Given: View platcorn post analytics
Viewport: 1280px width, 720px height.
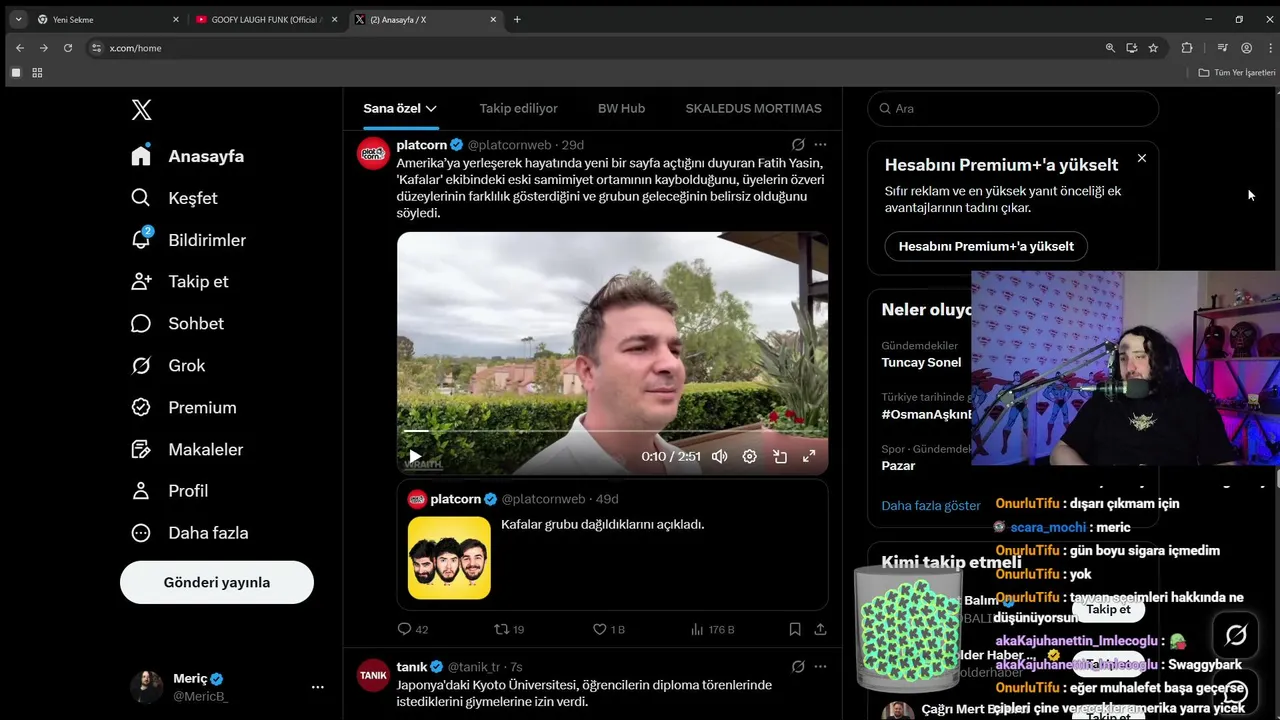Looking at the screenshot, I should coord(712,629).
